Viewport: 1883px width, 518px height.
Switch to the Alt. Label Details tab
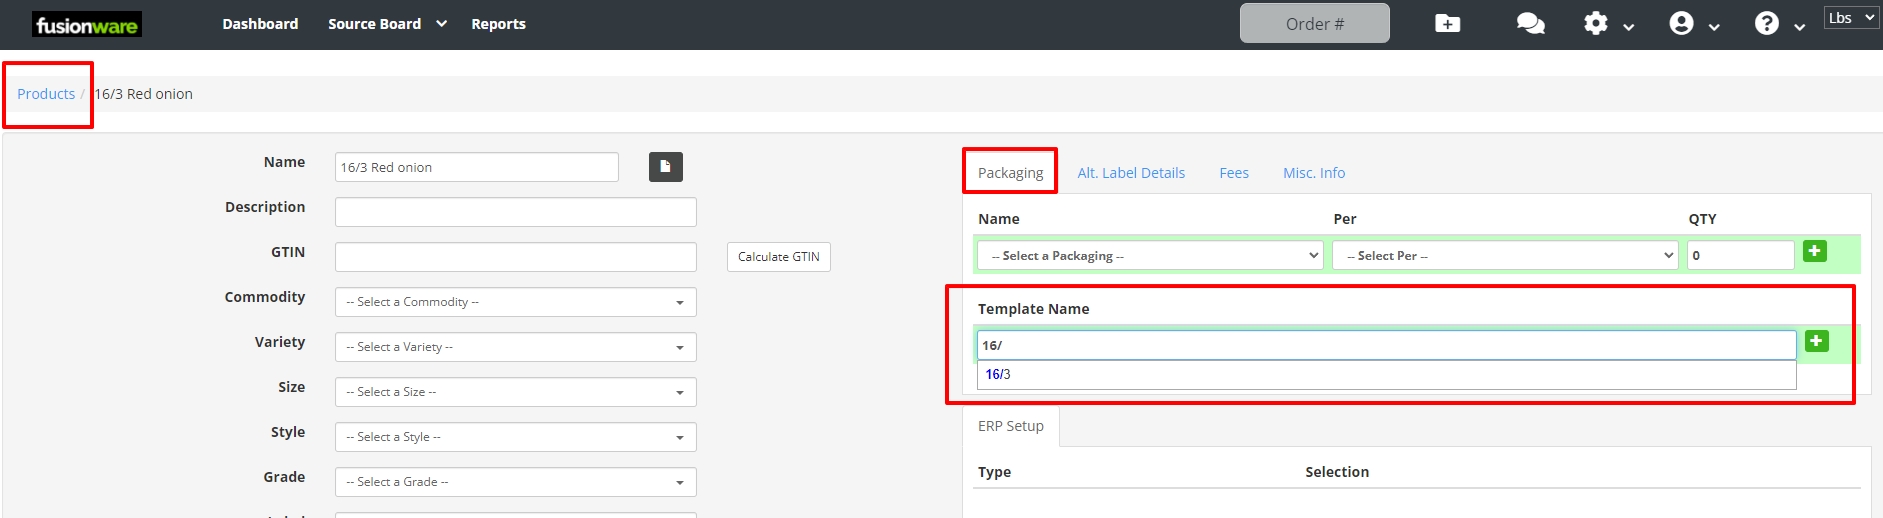pos(1130,173)
